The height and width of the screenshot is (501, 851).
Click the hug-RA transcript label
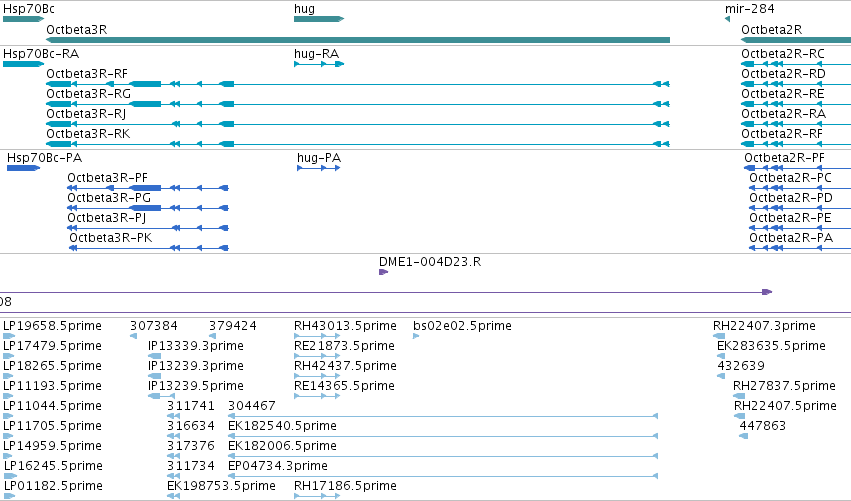pos(316,54)
